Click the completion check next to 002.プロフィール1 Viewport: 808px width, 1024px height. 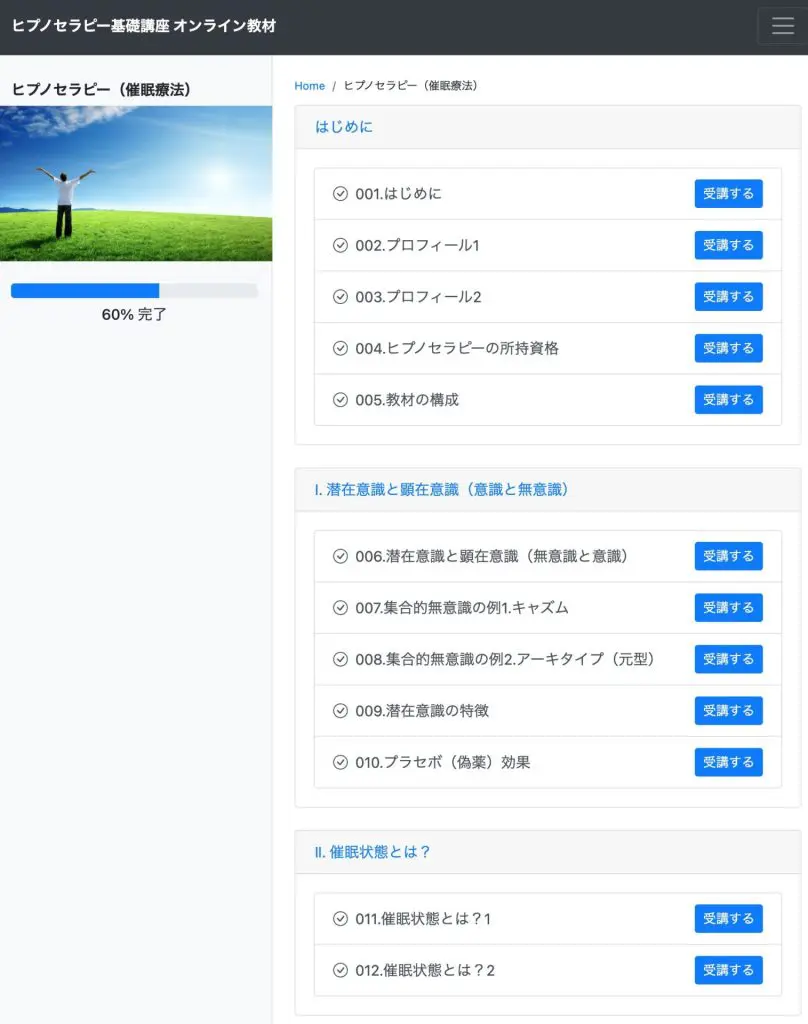point(340,245)
